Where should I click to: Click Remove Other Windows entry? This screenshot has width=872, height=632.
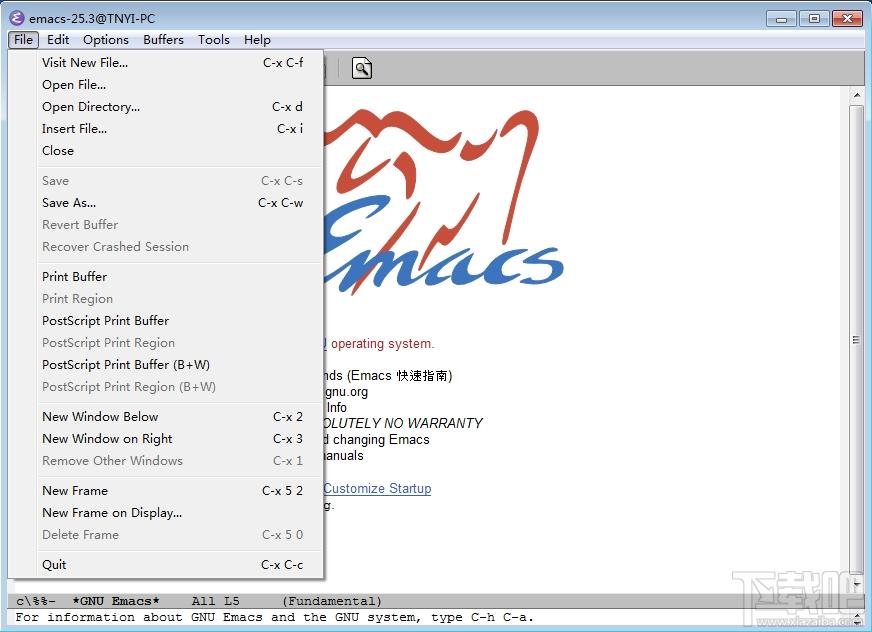coord(180,461)
